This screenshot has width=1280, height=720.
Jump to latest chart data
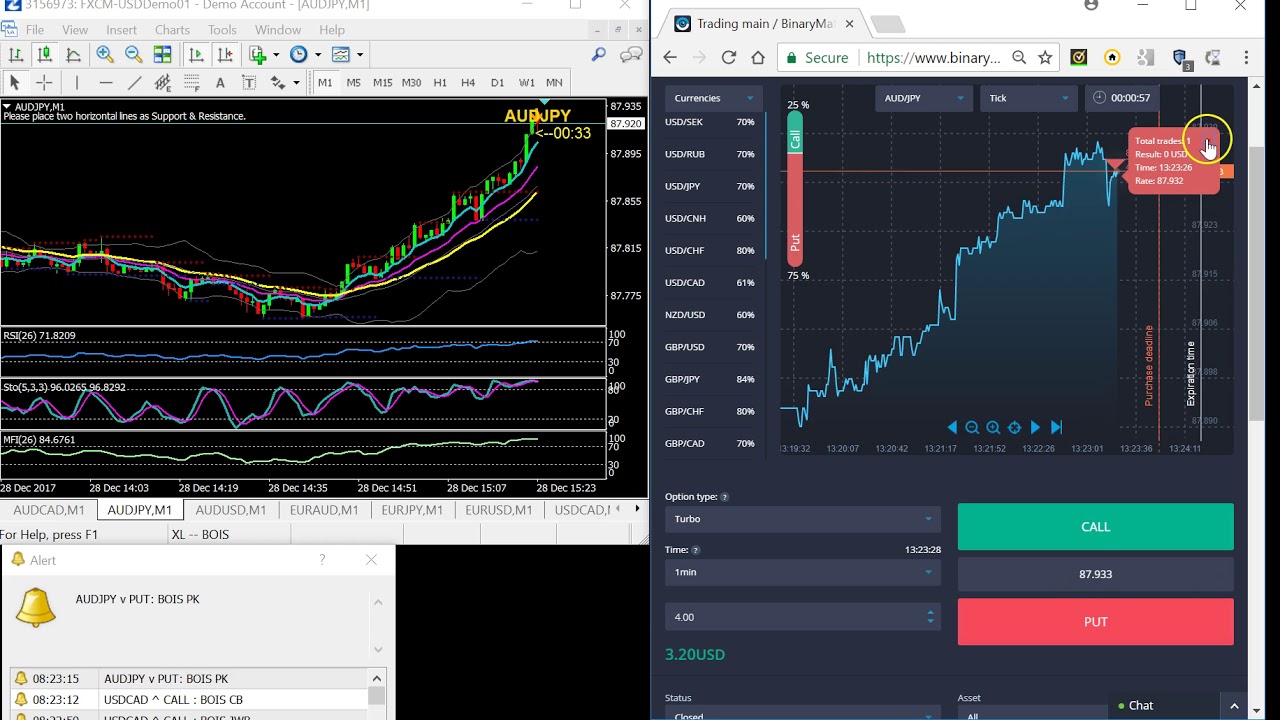1056,427
